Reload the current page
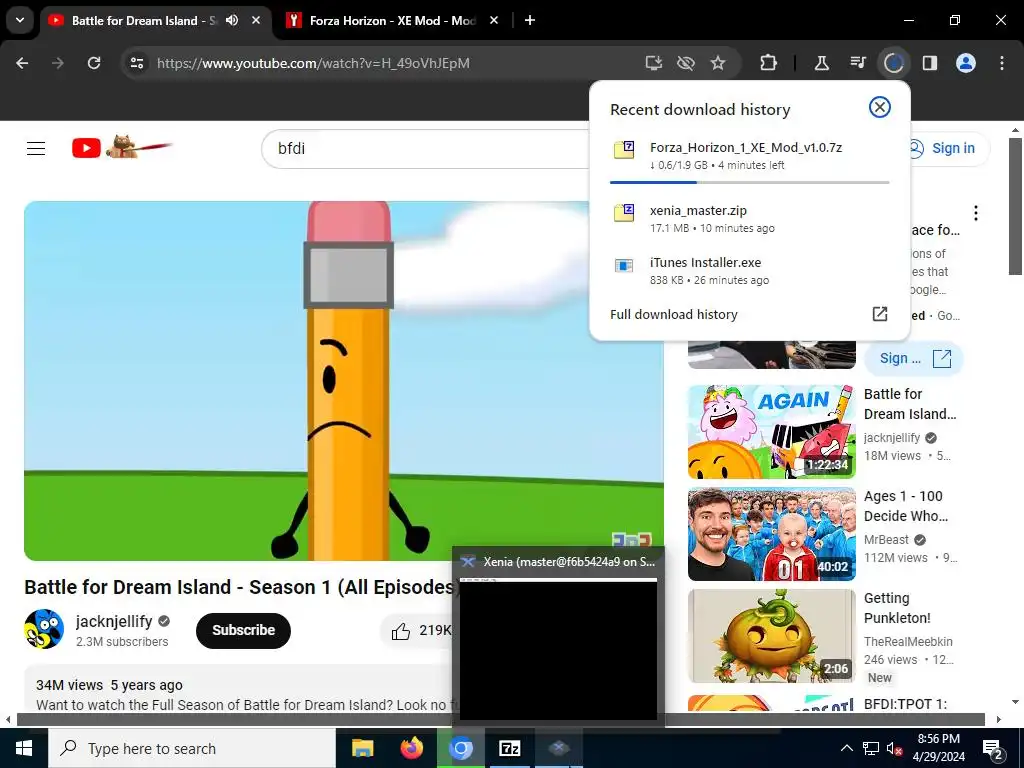Image resolution: width=1024 pixels, height=768 pixels. [94, 63]
